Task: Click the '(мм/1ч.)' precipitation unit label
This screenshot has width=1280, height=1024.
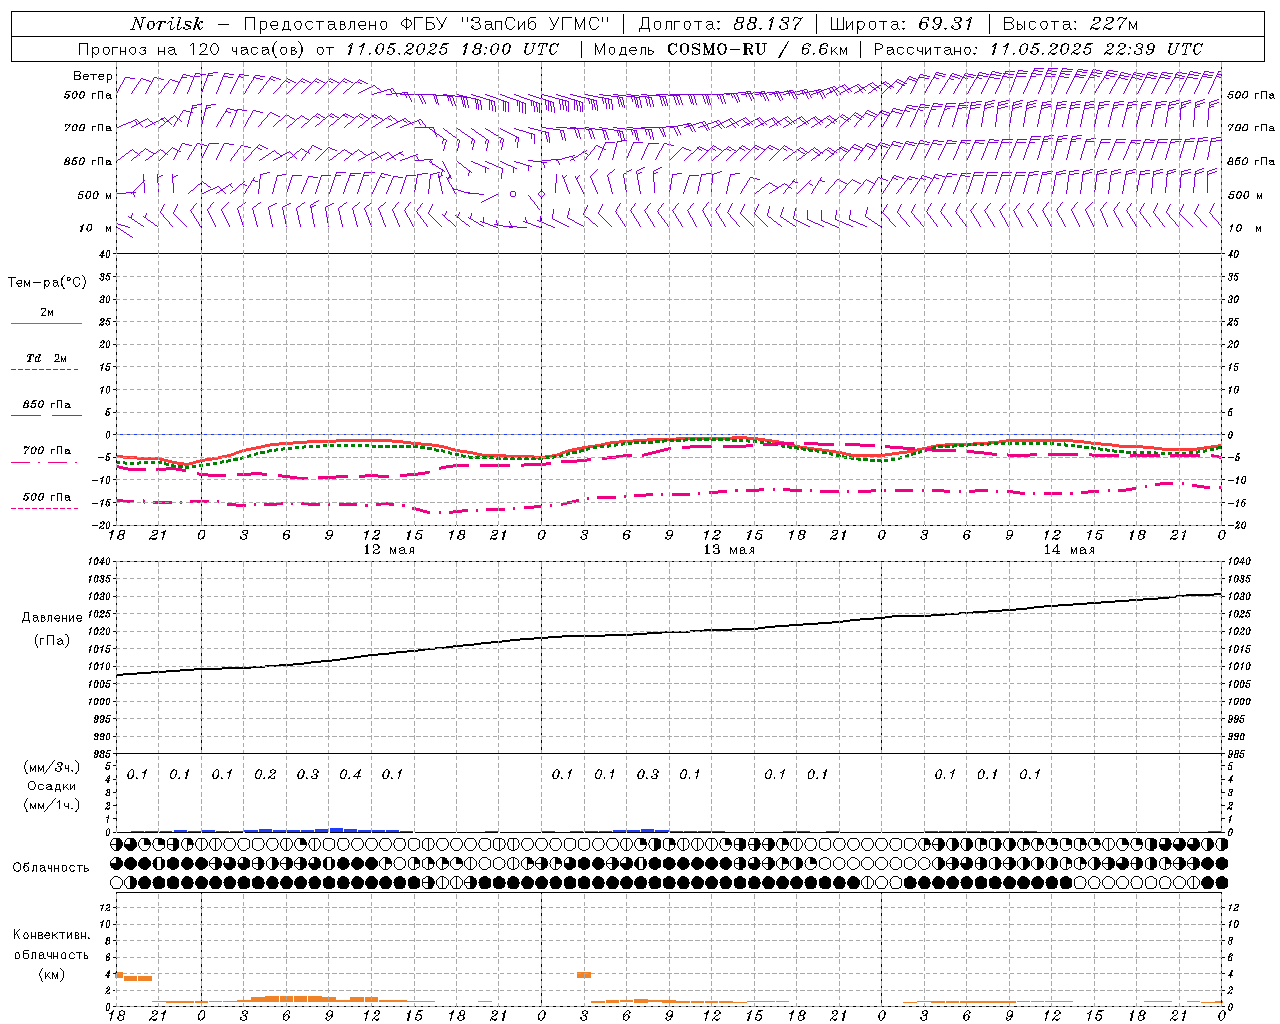Action: [51, 805]
